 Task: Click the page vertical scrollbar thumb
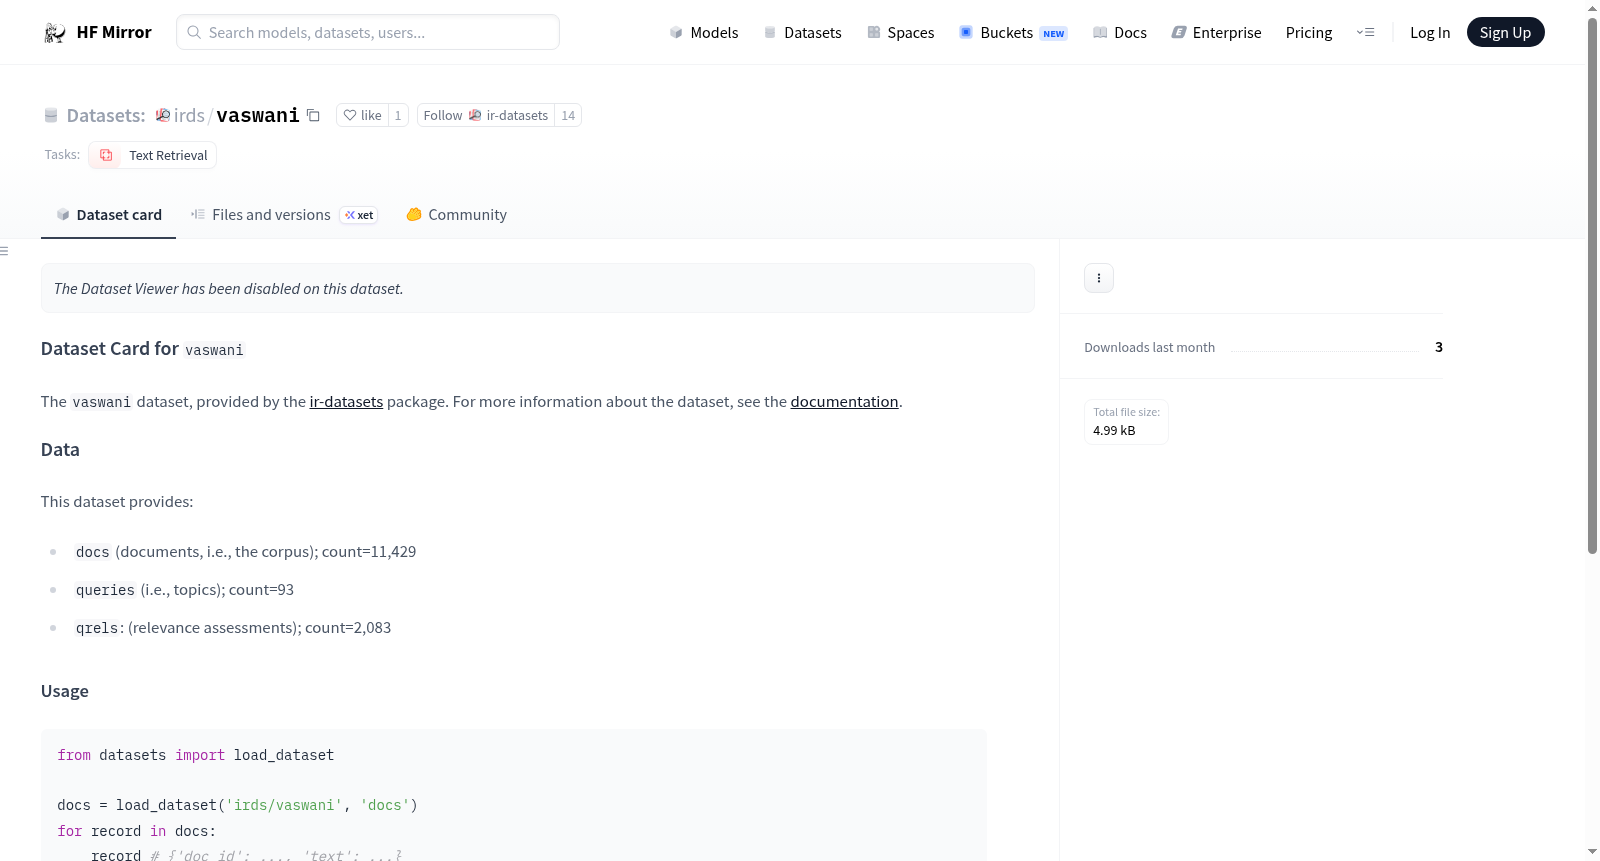point(1592,285)
